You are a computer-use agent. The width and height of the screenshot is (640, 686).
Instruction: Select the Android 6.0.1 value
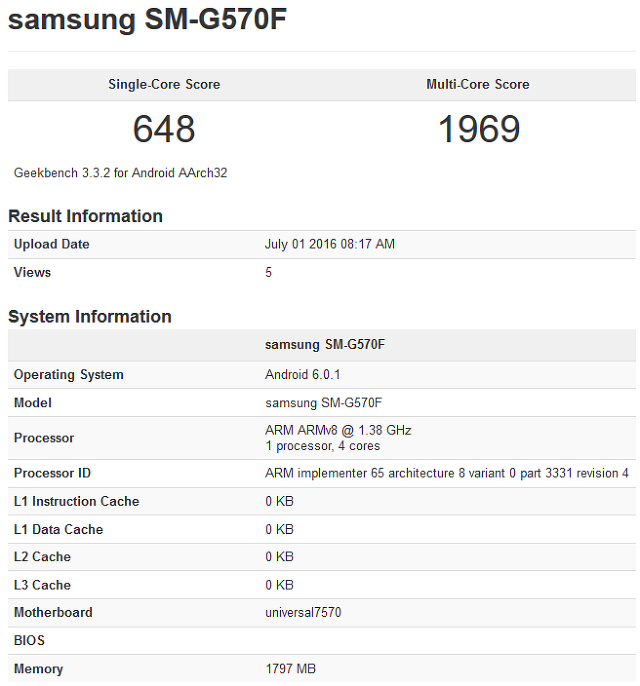click(302, 374)
